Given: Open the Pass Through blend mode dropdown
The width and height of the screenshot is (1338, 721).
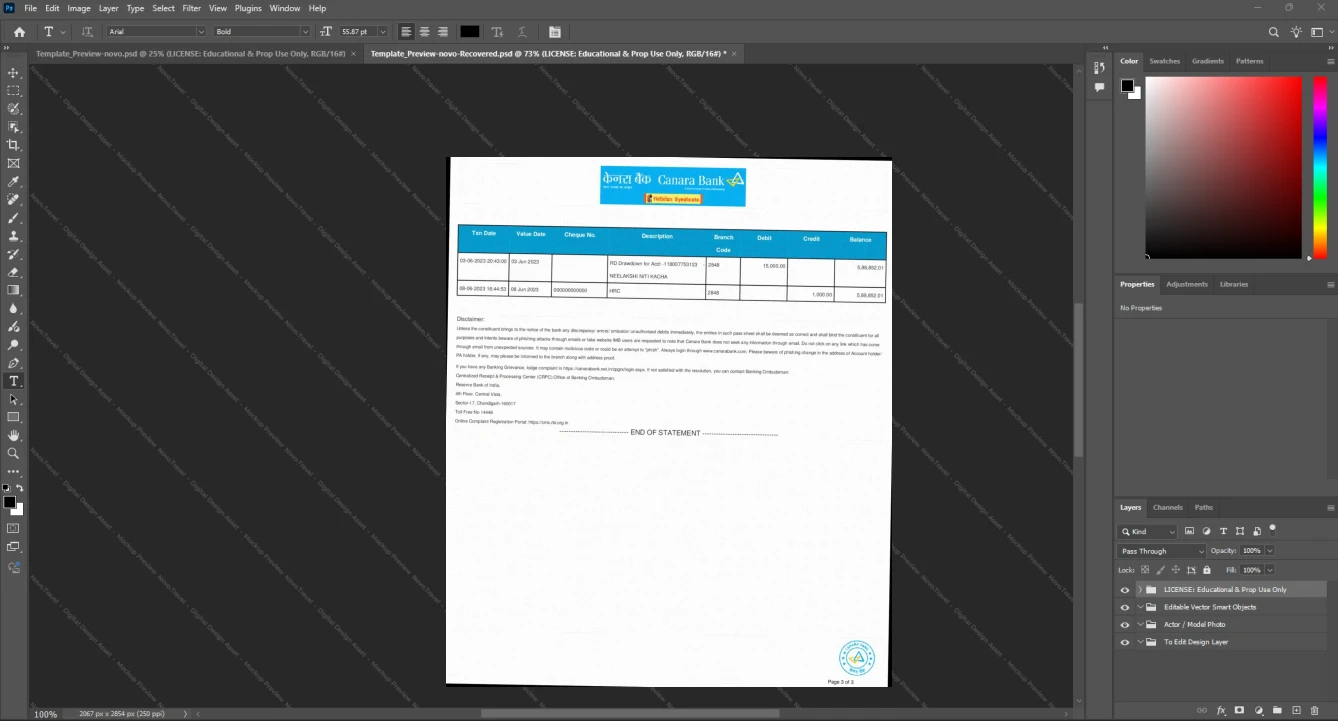Looking at the screenshot, I should point(1162,551).
